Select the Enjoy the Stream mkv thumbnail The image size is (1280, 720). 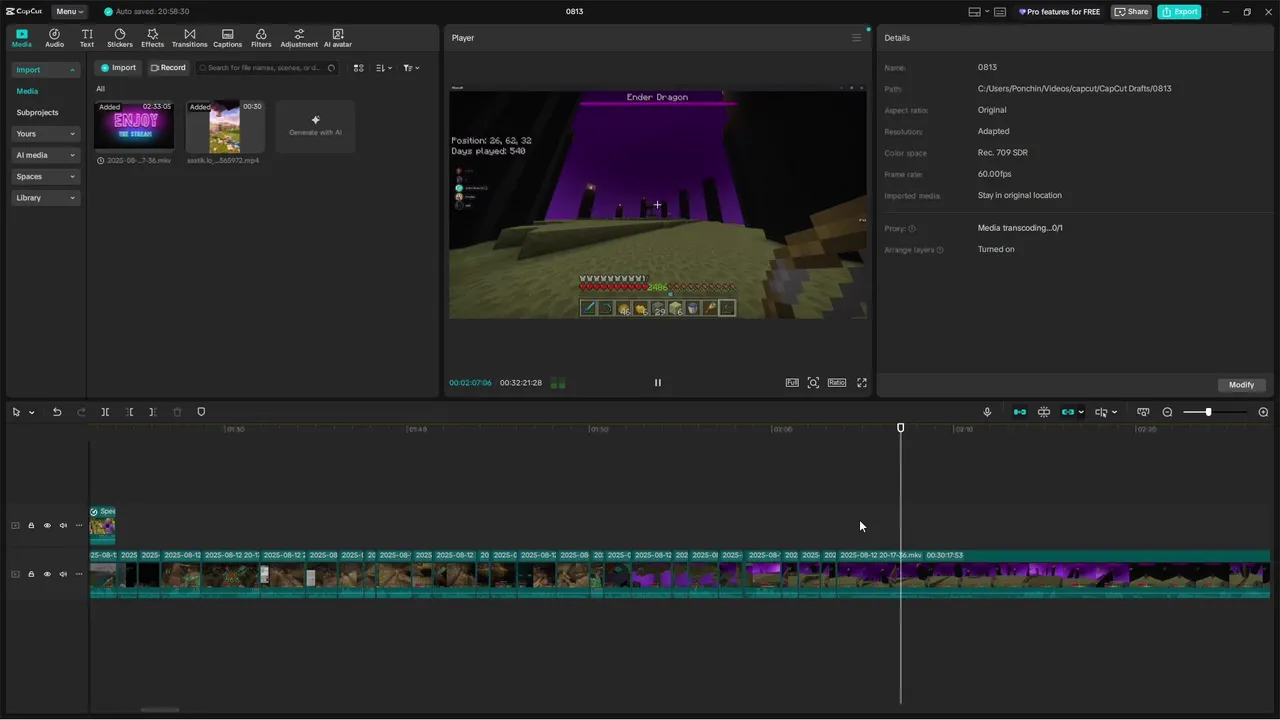pyautogui.click(x=134, y=126)
